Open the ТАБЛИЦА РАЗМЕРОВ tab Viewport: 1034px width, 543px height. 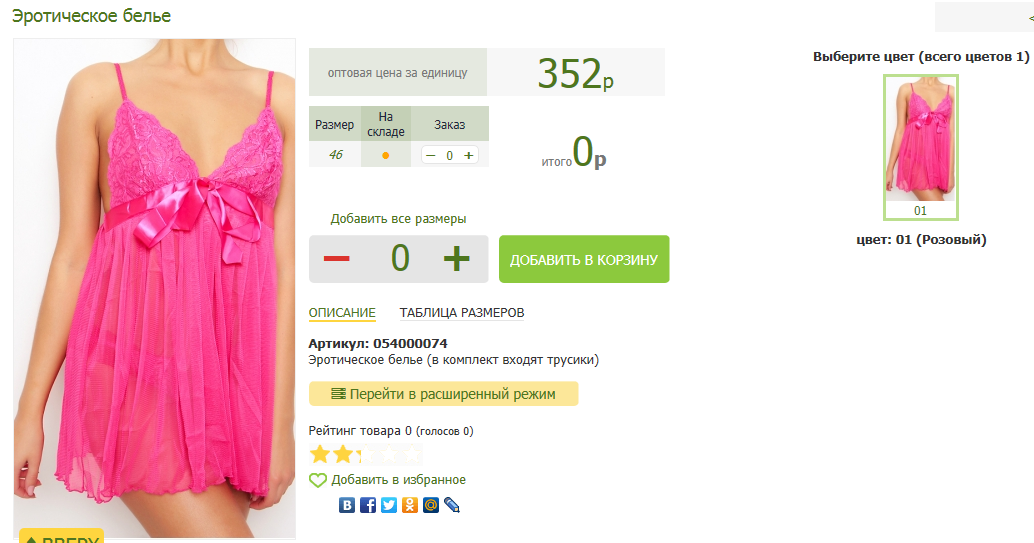coord(462,313)
